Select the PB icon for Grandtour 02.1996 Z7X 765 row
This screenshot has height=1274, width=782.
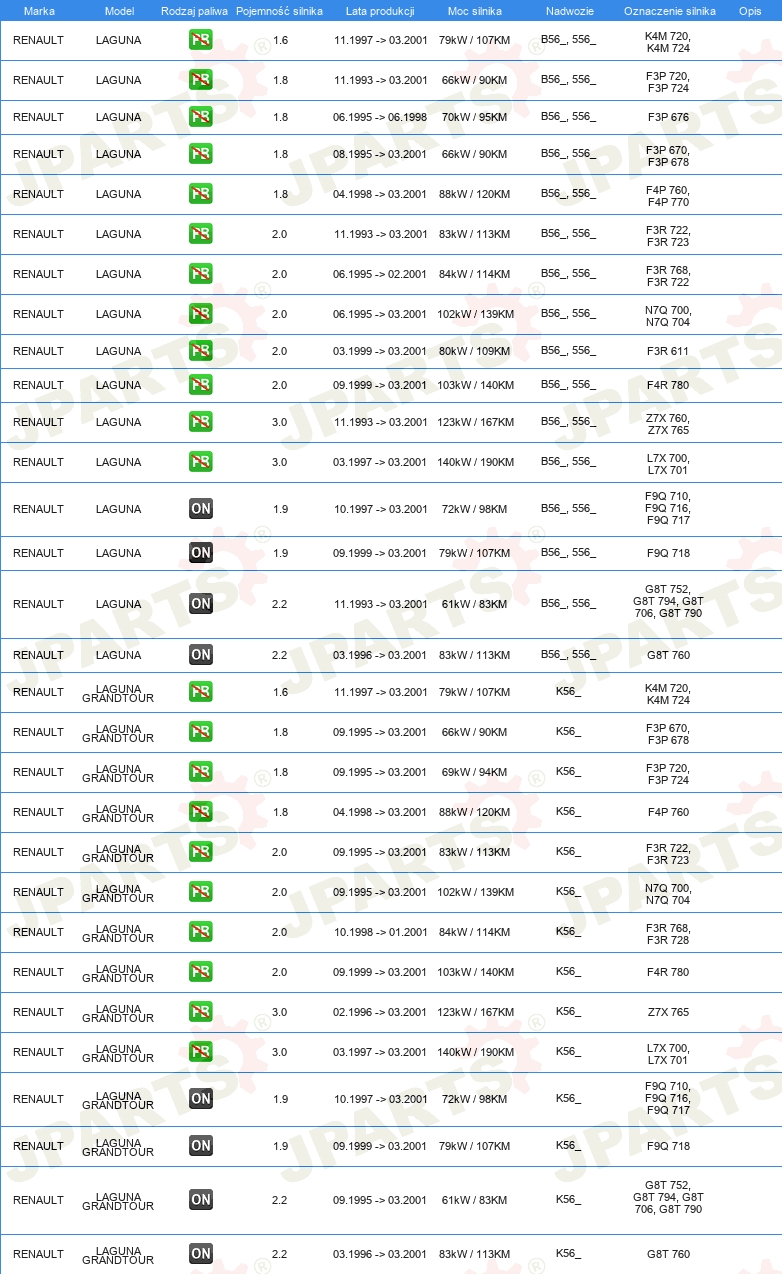click(x=200, y=1012)
